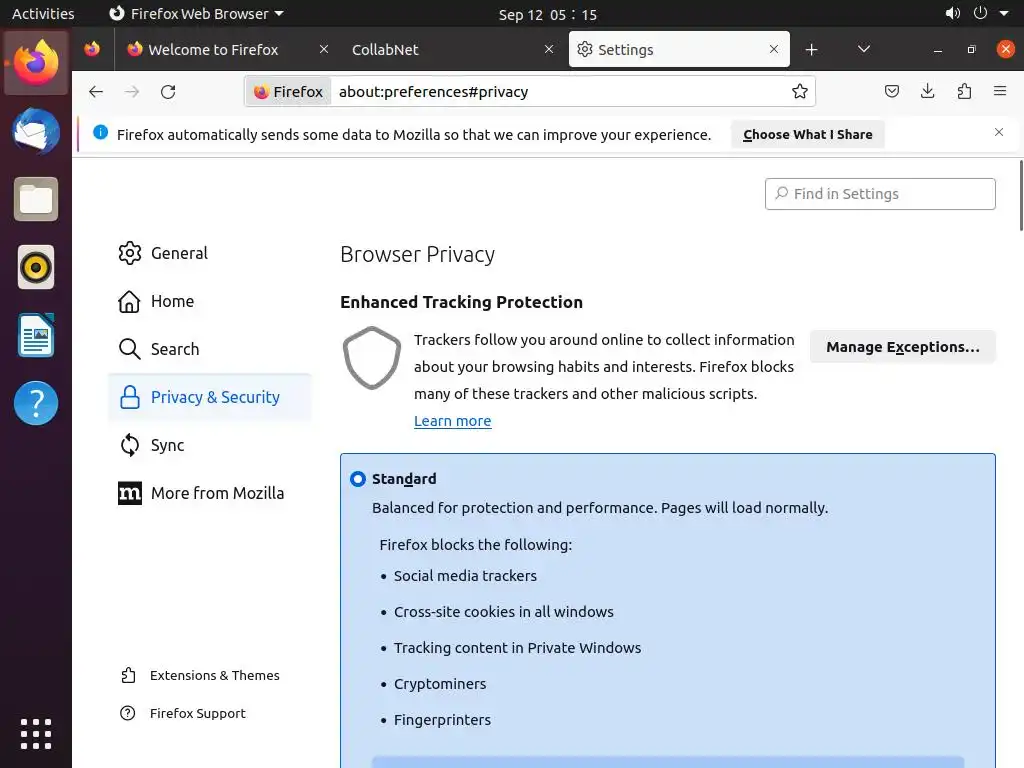Open the General settings category
The height and width of the screenshot is (768, 1024).
pos(178,254)
